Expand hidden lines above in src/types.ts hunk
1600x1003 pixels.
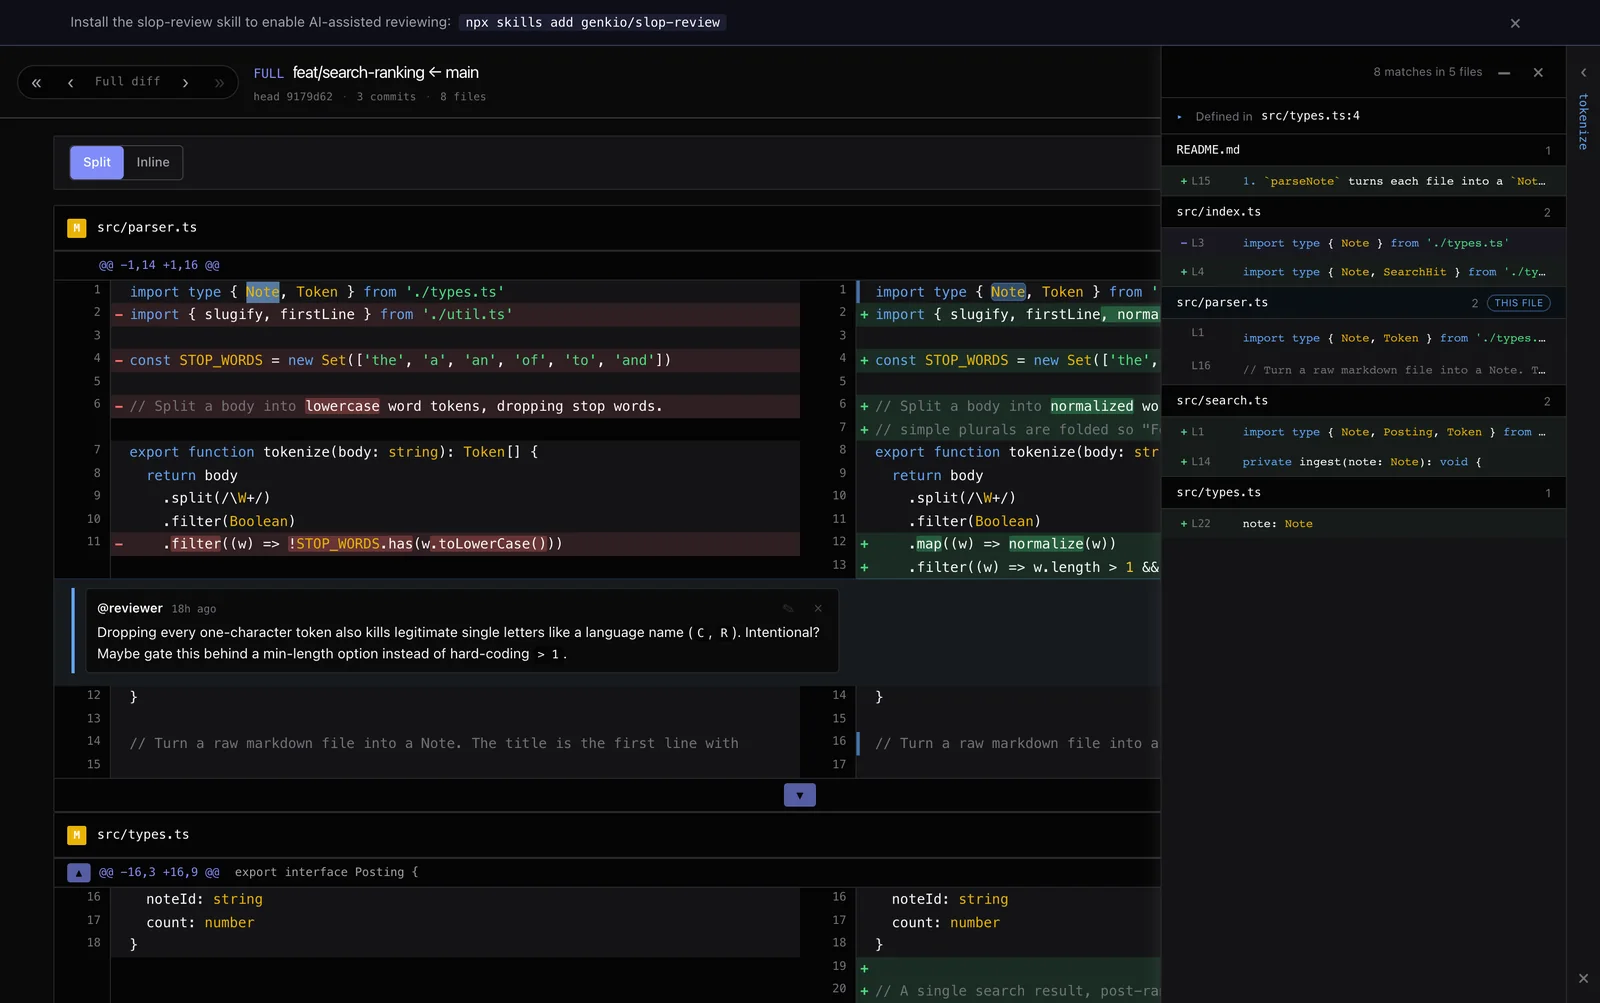click(x=79, y=872)
